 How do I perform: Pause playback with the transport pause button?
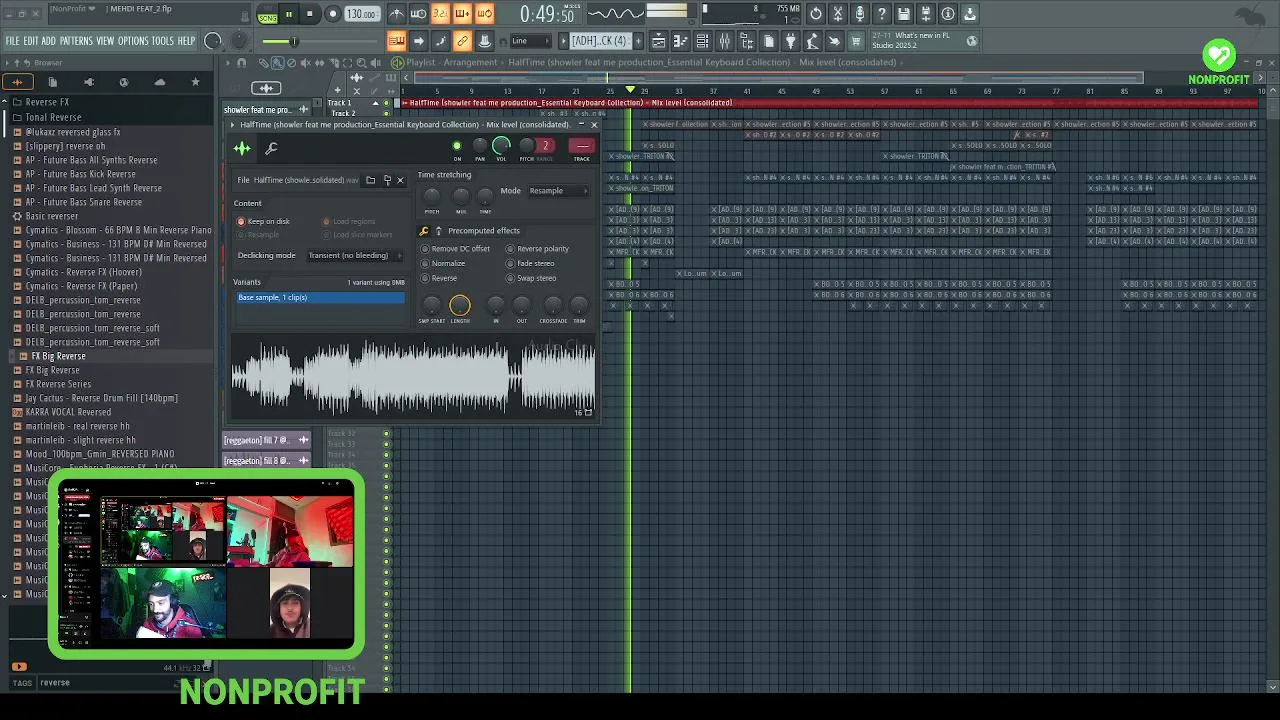click(x=289, y=14)
